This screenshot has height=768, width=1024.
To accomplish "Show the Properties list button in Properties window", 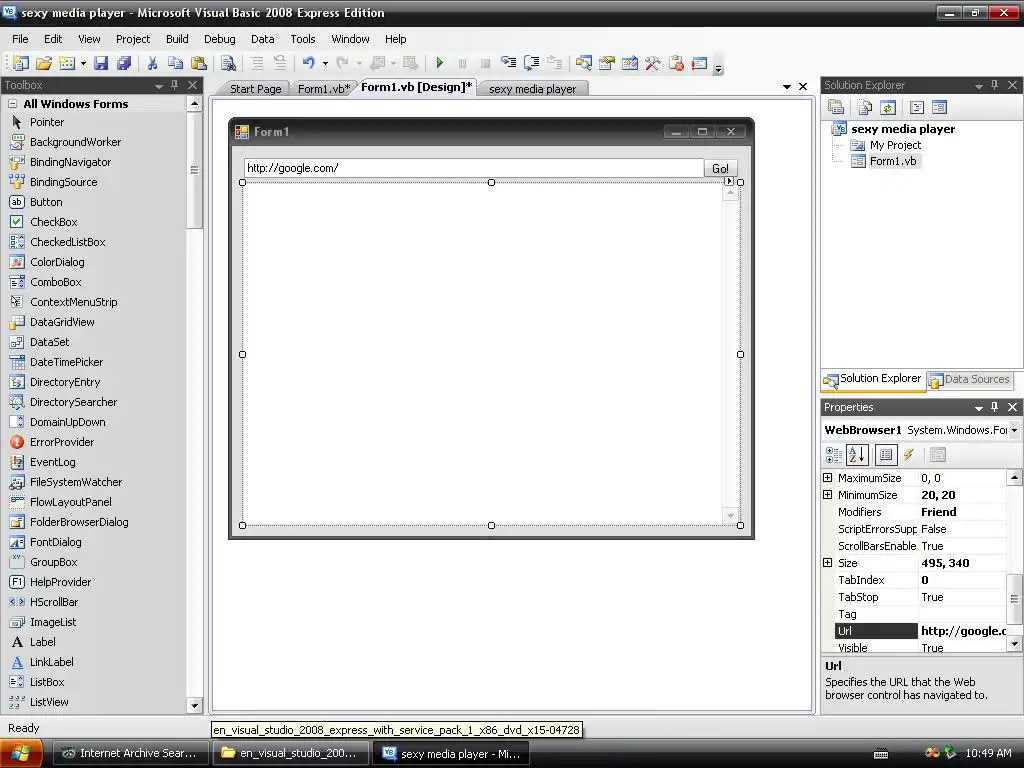I will tap(886, 455).
